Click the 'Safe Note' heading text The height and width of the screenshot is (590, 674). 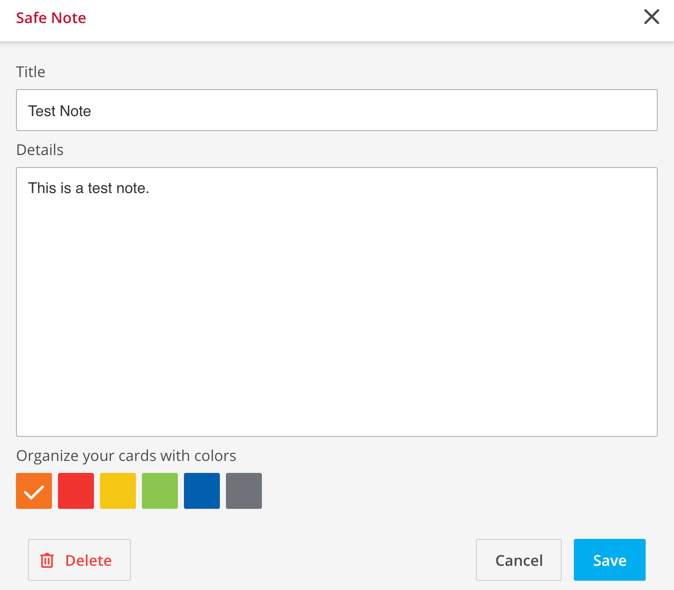point(51,18)
